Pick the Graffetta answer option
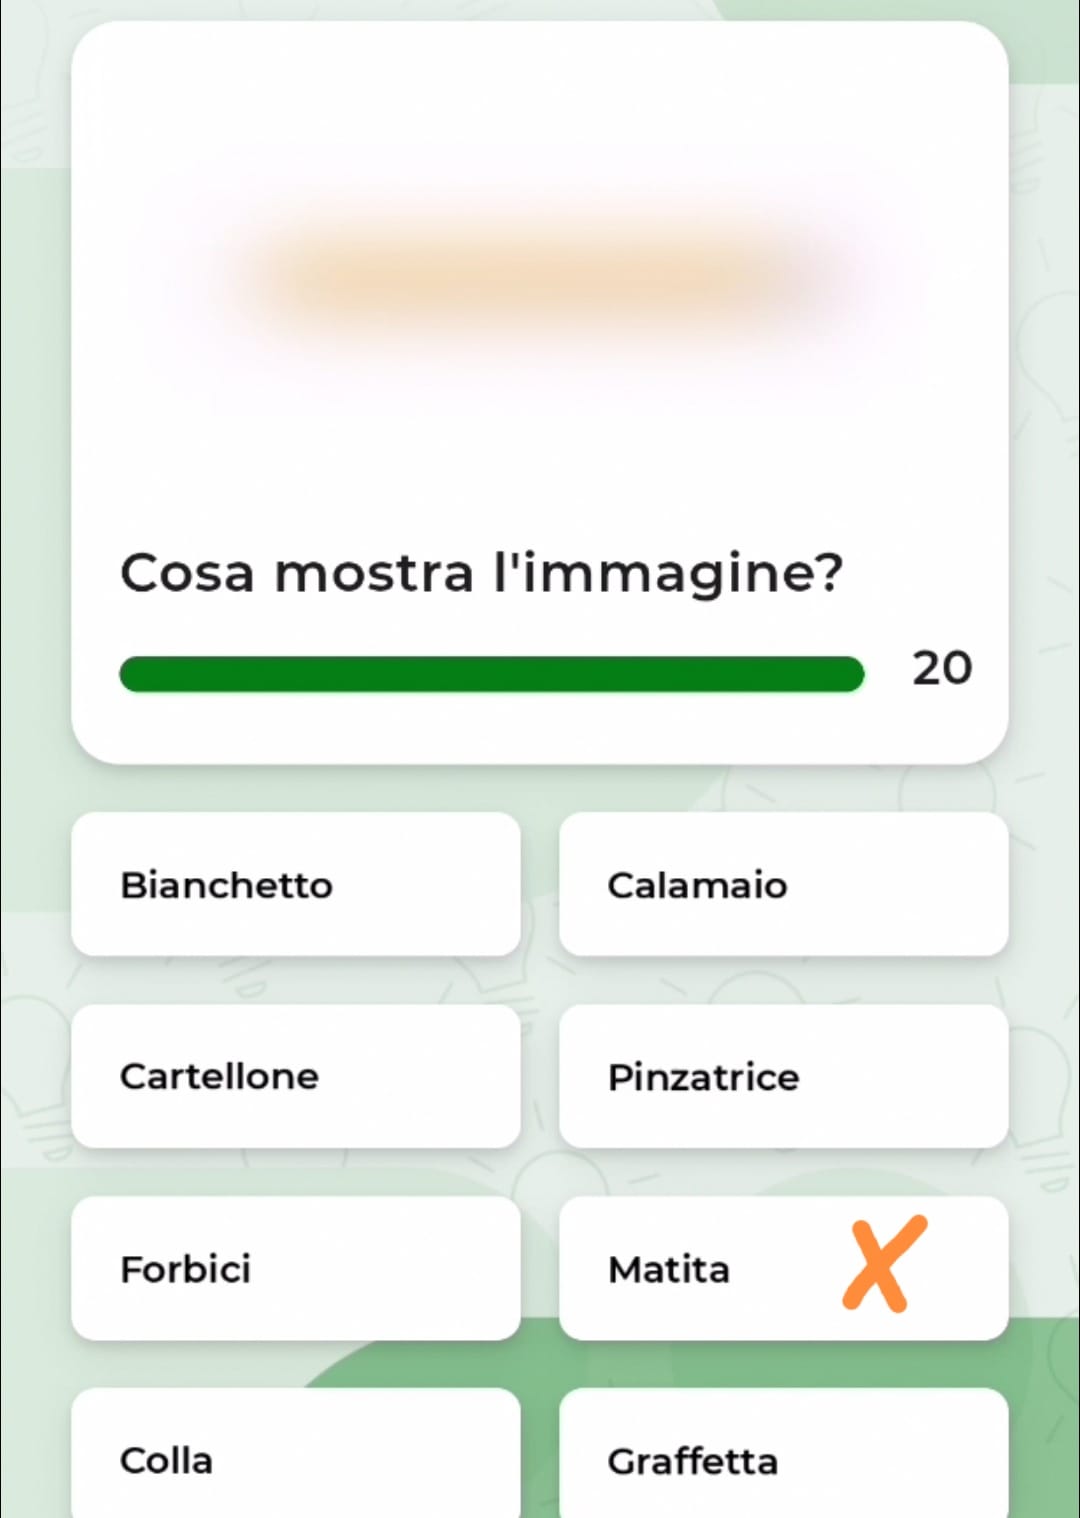The width and height of the screenshot is (1080, 1518). (783, 1458)
